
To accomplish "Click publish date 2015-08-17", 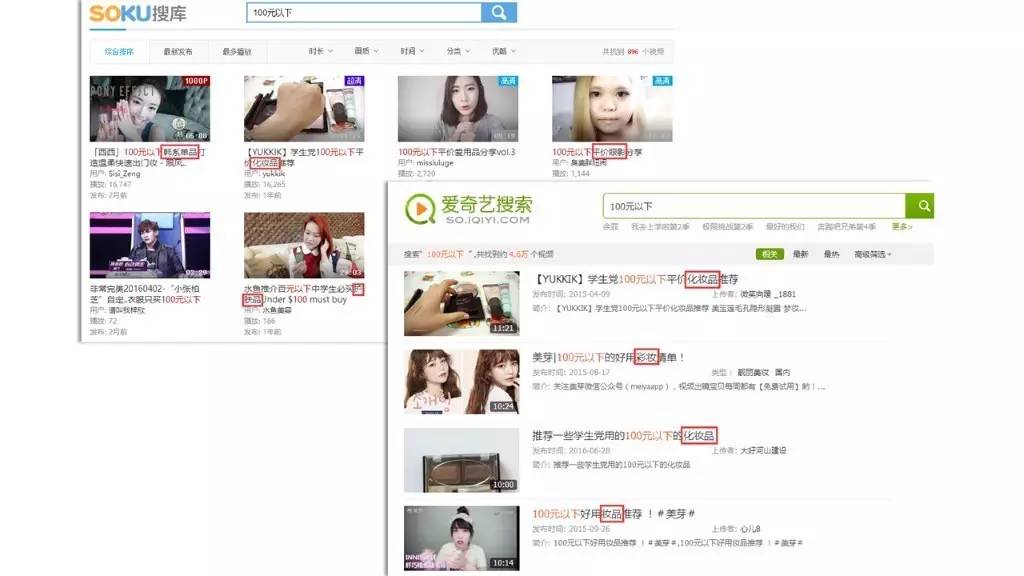I will tap(589, 372).
